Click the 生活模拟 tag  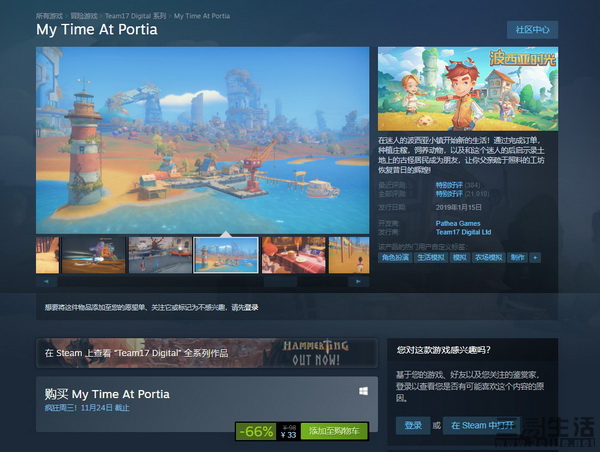pos(431,258)
